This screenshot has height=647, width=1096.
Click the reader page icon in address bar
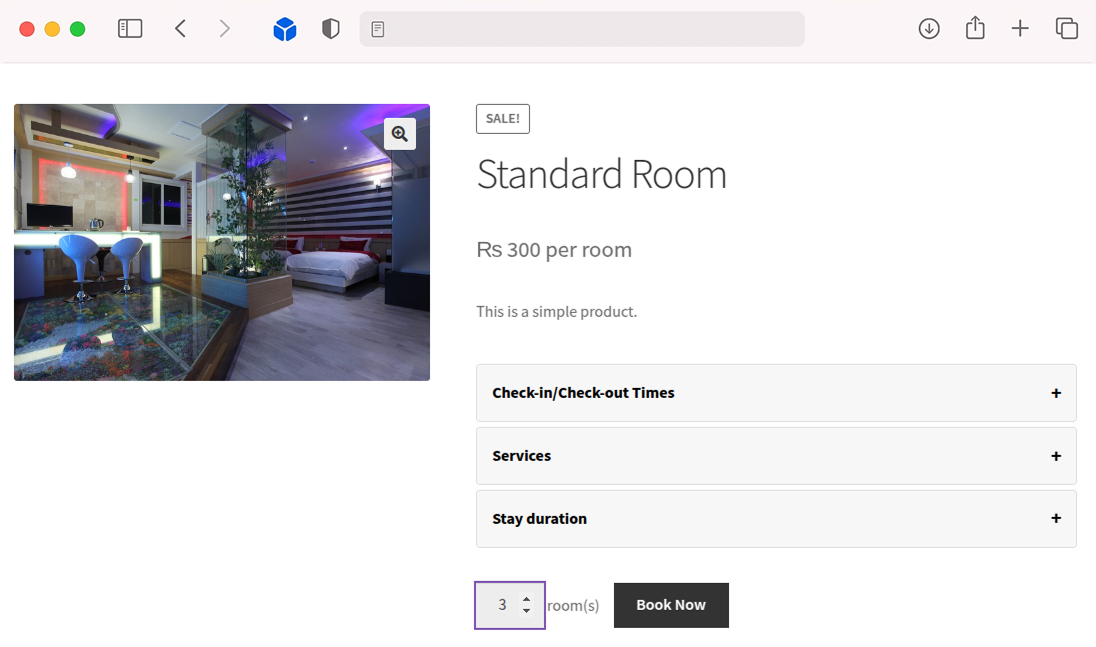pos(378,29)
